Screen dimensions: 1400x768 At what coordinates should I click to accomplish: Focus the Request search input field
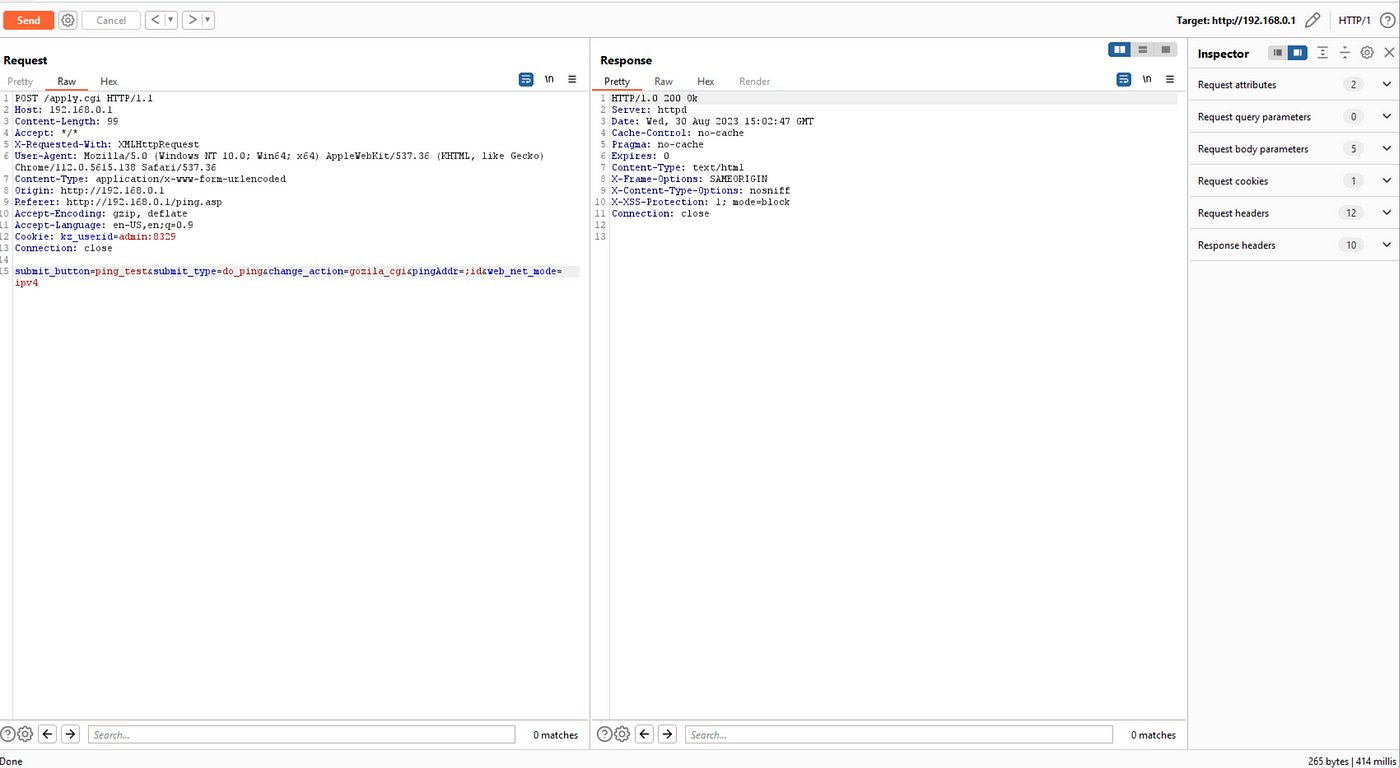[x=301, y=735]
